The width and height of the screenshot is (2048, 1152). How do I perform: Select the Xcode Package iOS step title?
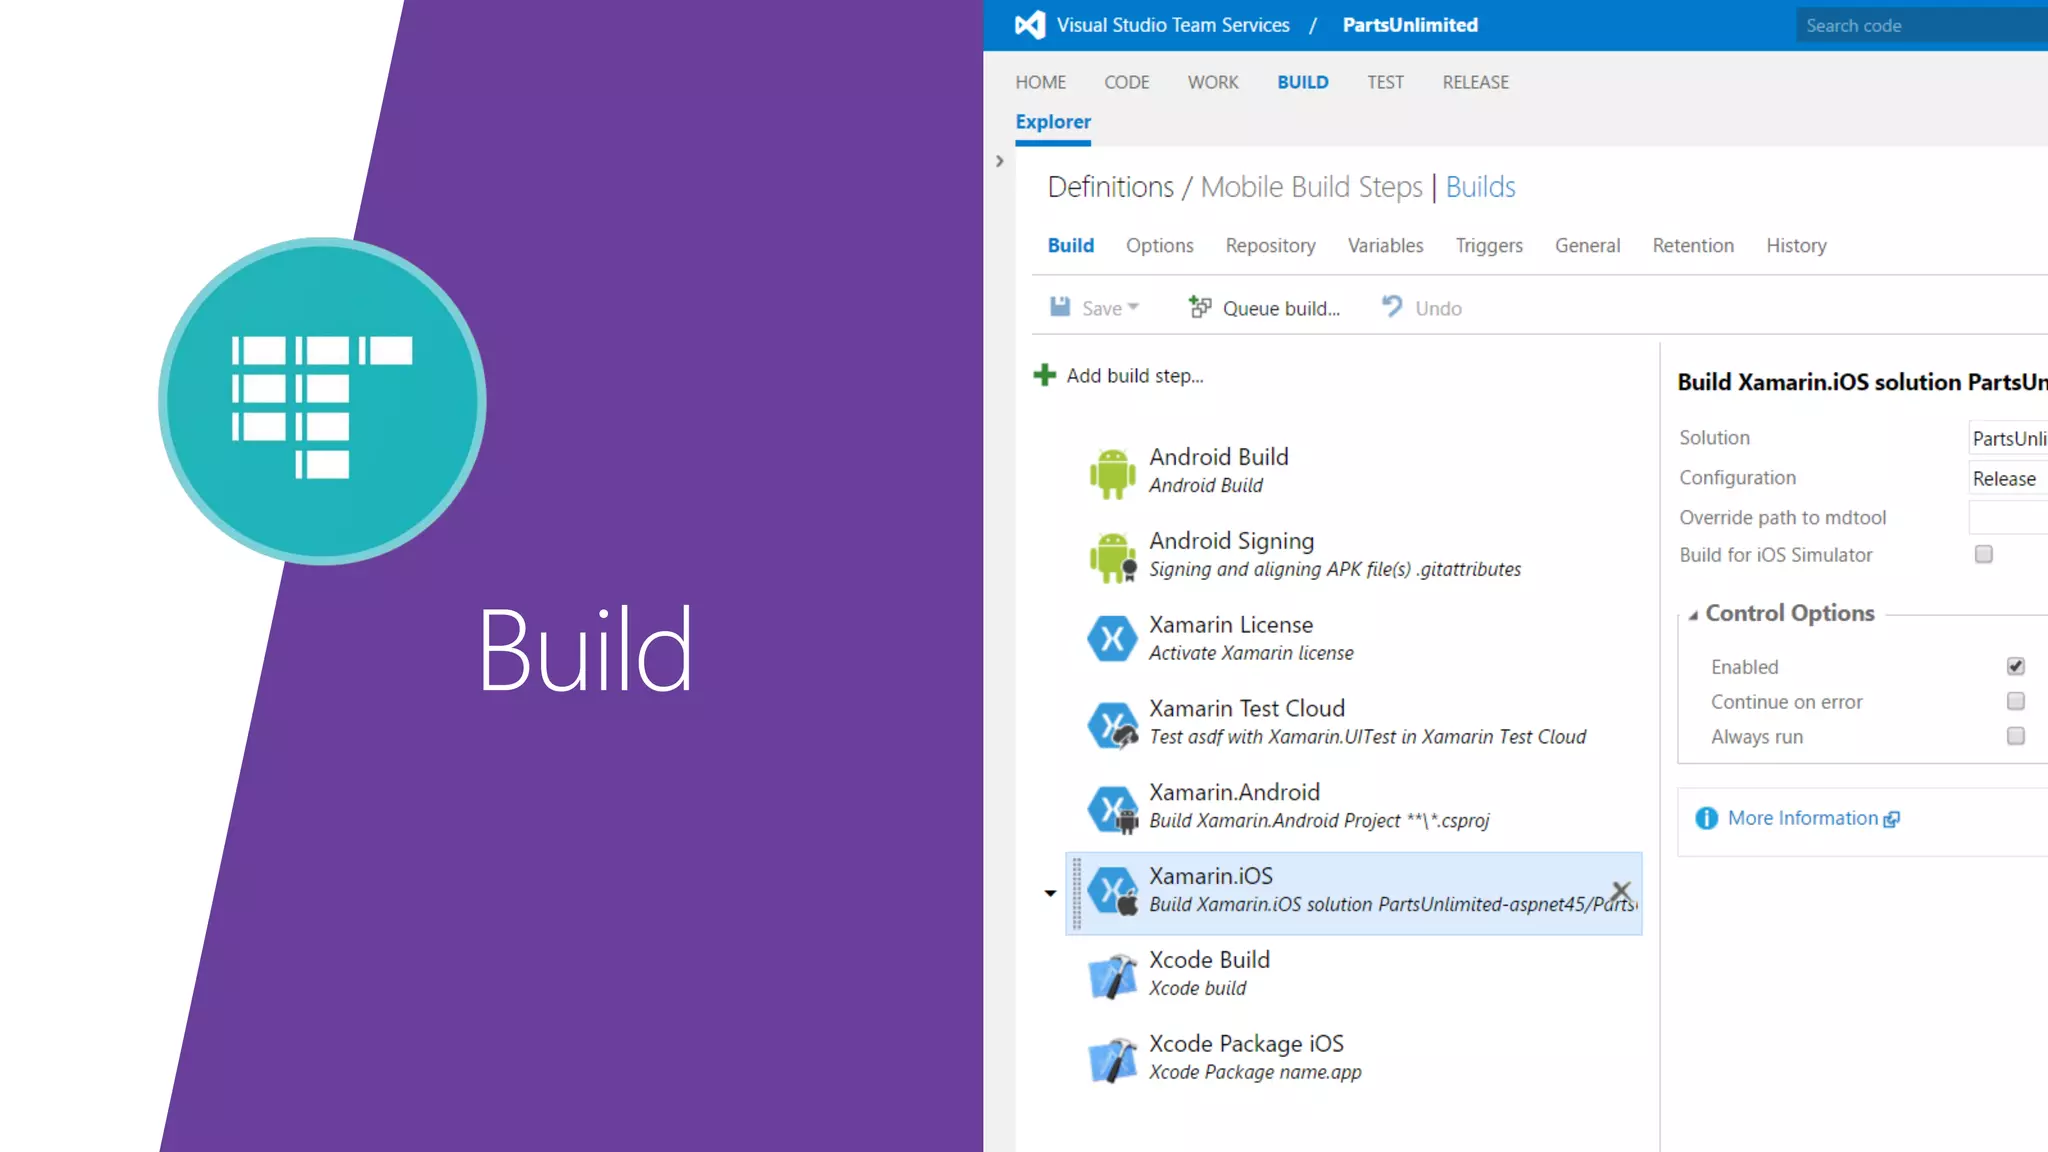(x=1246, y=1044)
